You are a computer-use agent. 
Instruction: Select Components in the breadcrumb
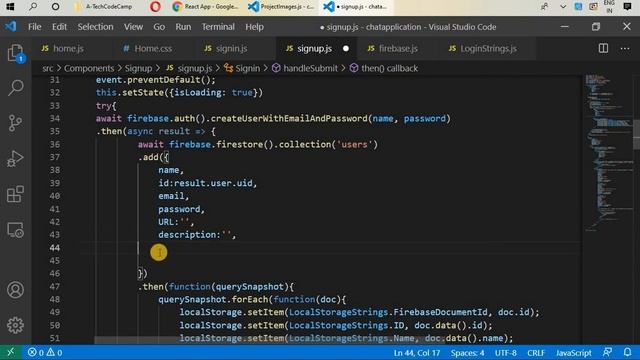89,68
